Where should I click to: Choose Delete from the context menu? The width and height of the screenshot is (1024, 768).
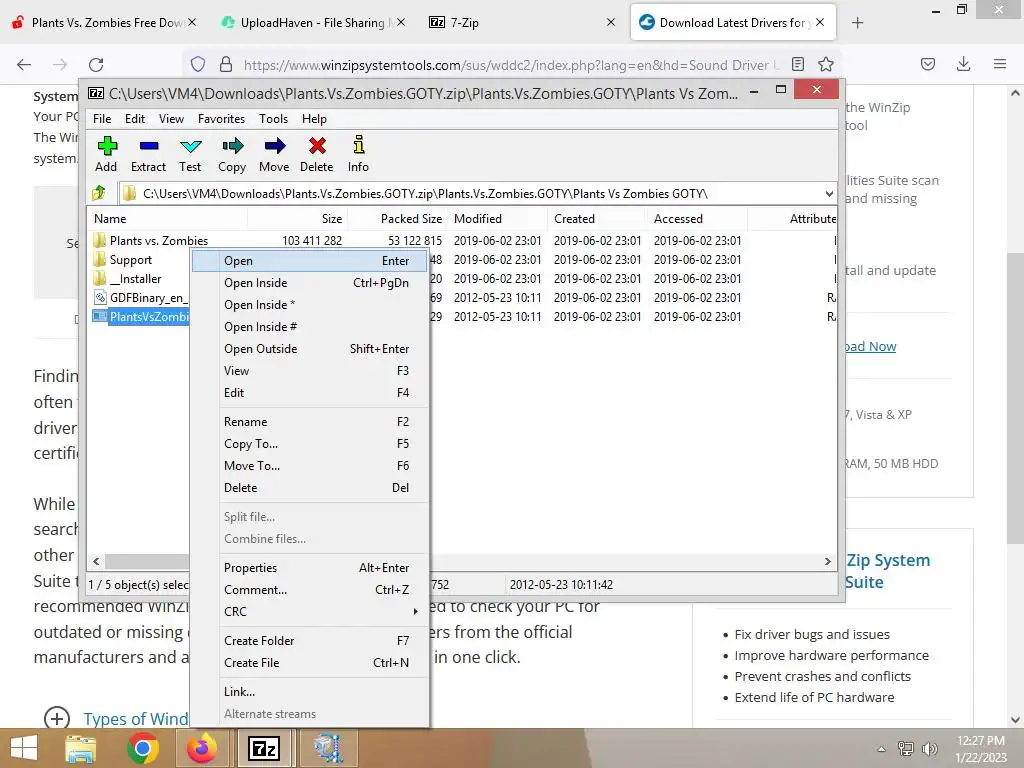310,488
